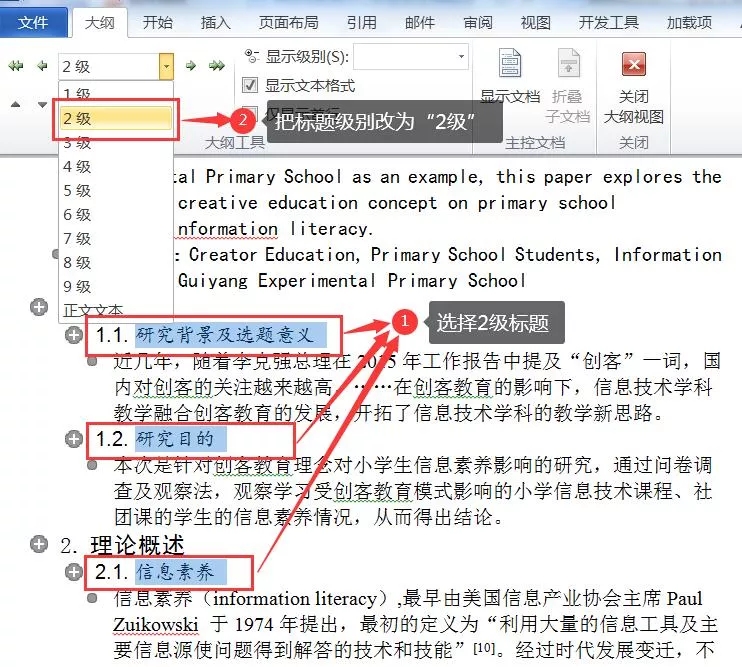Click the Show Document icon
Image resolution: width=742 pixels, height=667 pixels.
[x=510, y=62]
